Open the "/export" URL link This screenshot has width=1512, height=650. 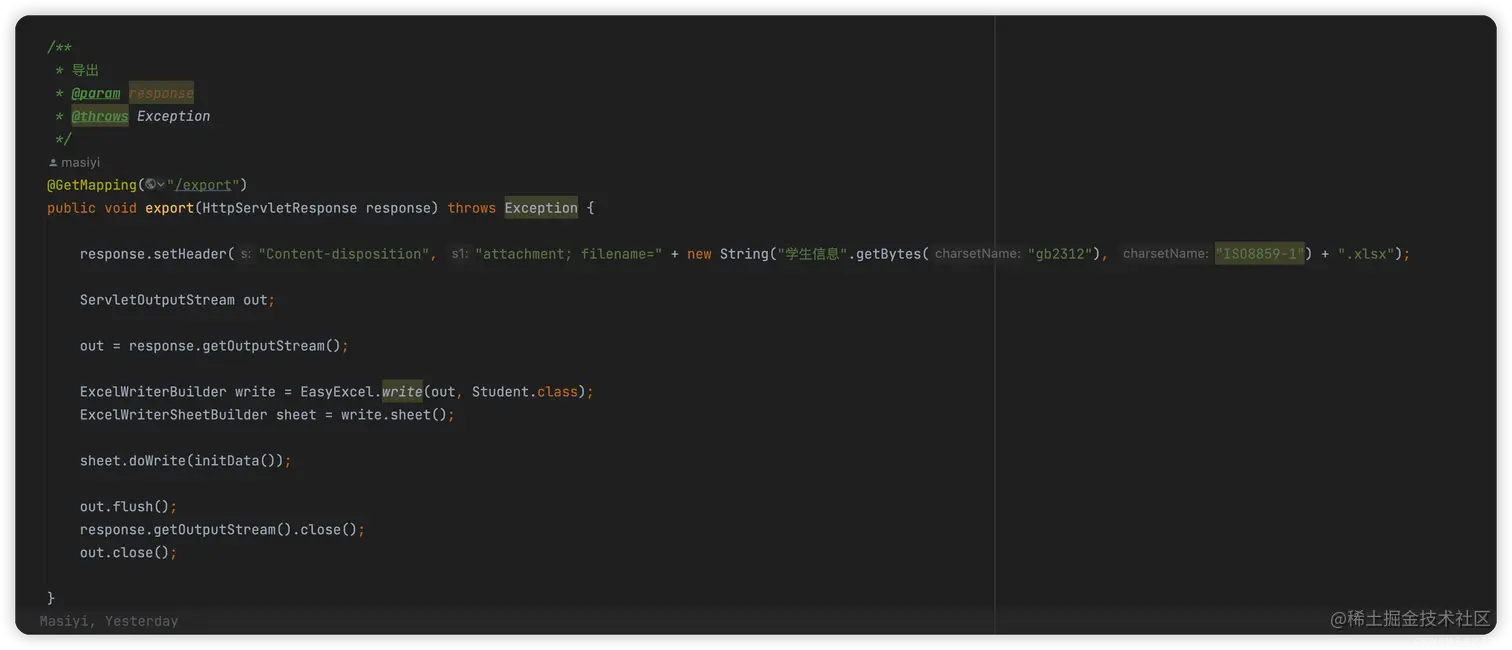(203, 185)
